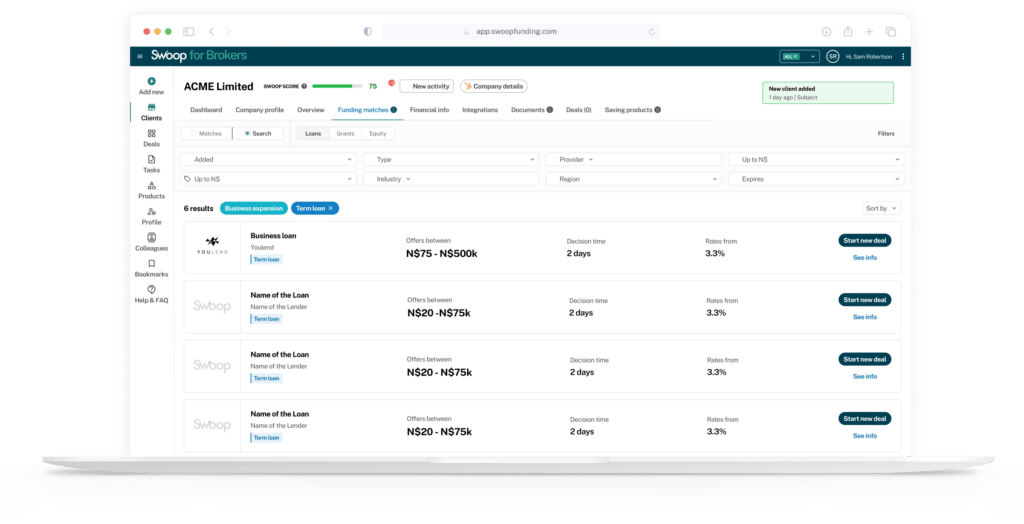Image resolution: width=1024 pixels, height=524 pixels.
Task: Open the Region dropdown
Action: click(x=633, y=179)
